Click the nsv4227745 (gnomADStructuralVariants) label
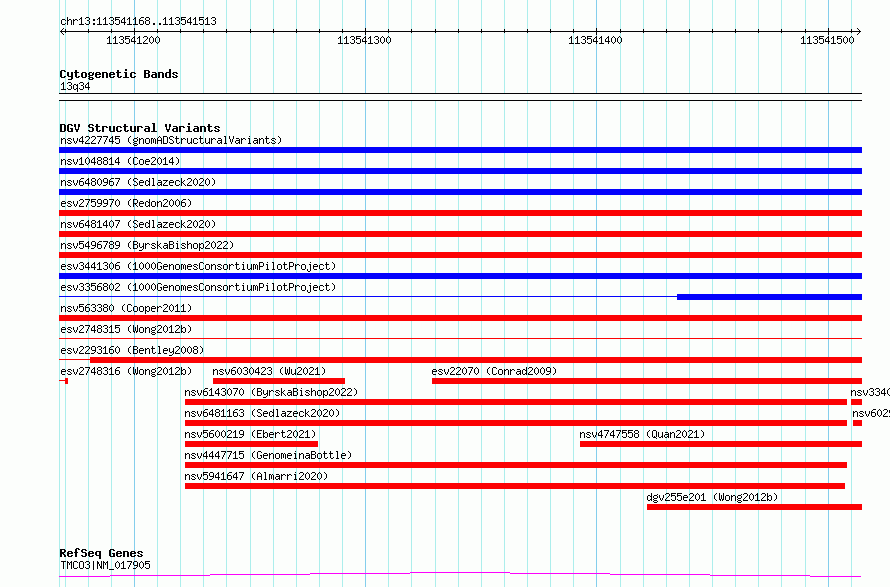The width and height of the screenshot is (890, 587). click(171, 140)
